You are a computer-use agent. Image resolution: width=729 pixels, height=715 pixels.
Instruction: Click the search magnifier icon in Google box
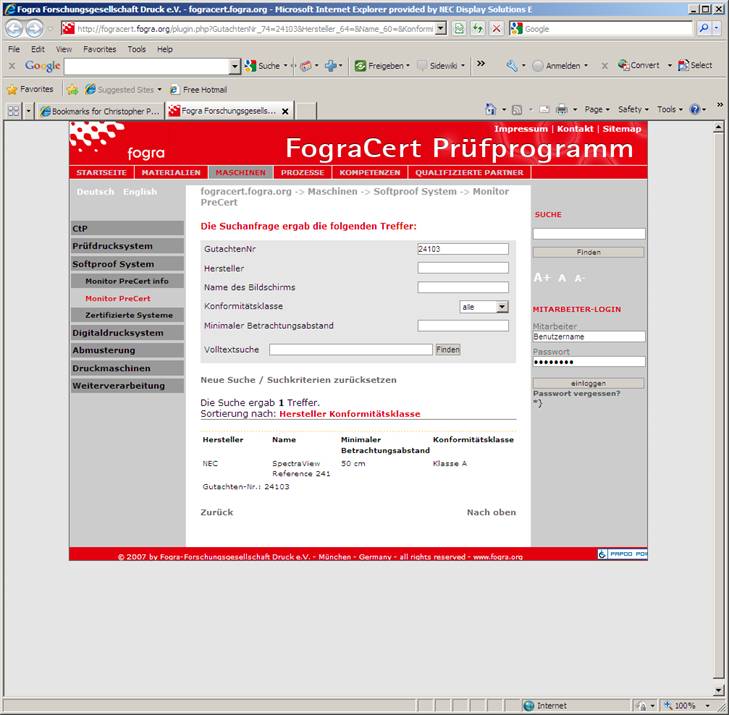(704, 29)
